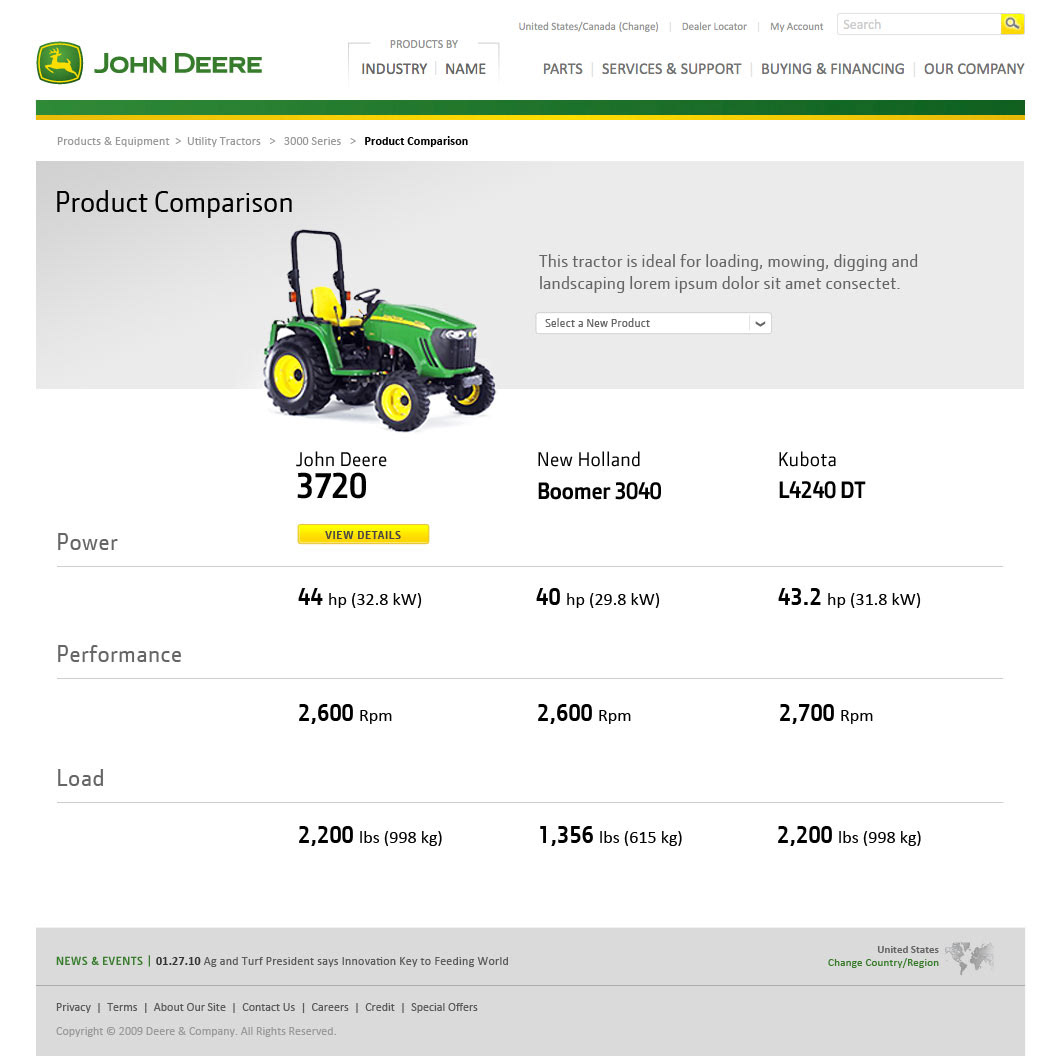
Task: Open the Special Offers footer link
Action: pos(444,1007)
